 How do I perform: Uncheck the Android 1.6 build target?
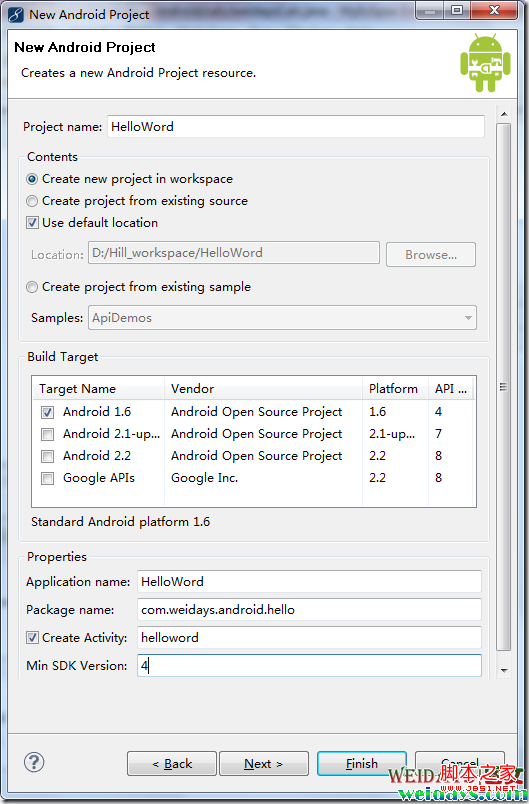click(x=48, y=412)
